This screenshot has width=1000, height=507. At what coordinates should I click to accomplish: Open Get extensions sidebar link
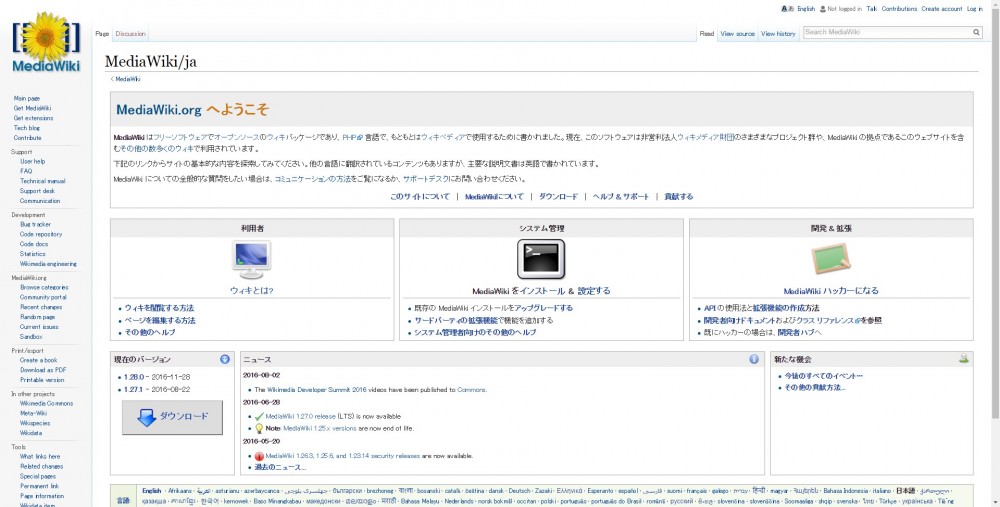[33, 118]
